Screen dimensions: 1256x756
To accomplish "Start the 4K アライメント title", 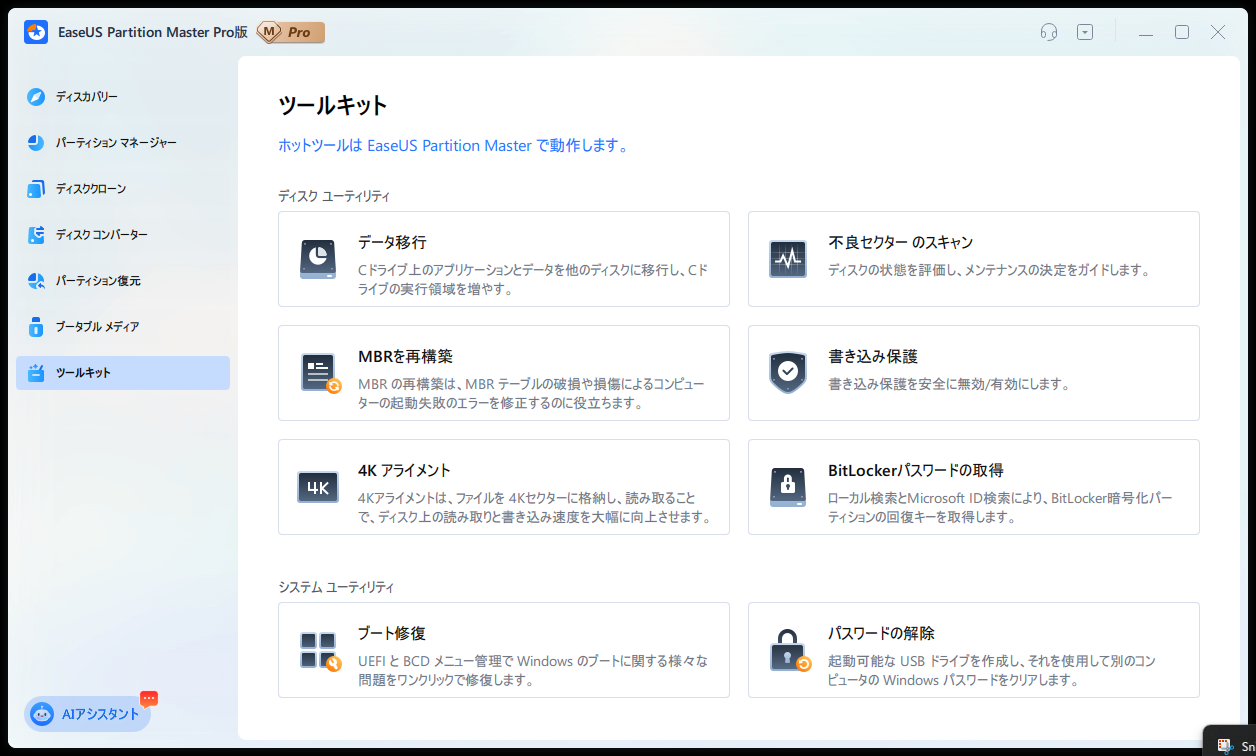I will [404, 470].
